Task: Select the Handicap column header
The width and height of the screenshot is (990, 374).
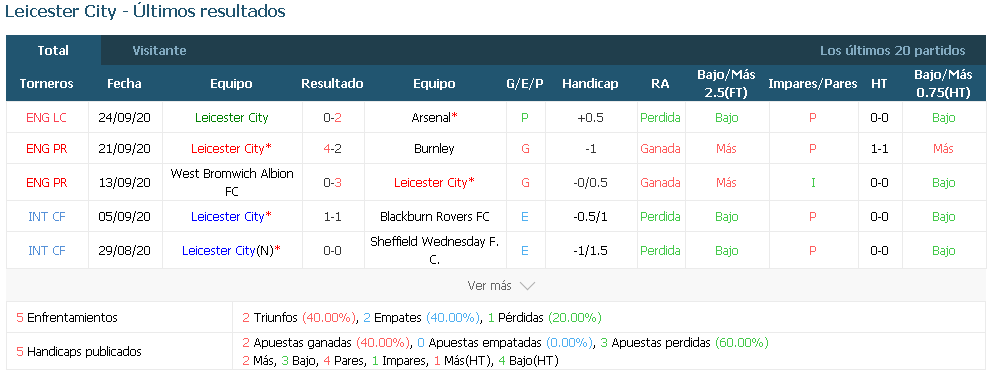Action: click(x=590, y=83)
